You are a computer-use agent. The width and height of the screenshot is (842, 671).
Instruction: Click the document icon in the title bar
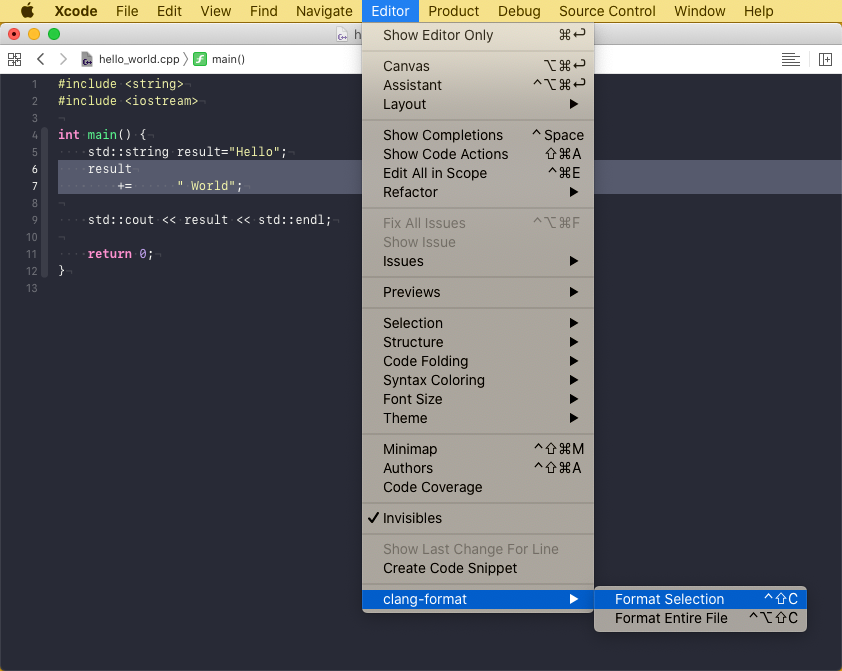[x=342, y=35]
